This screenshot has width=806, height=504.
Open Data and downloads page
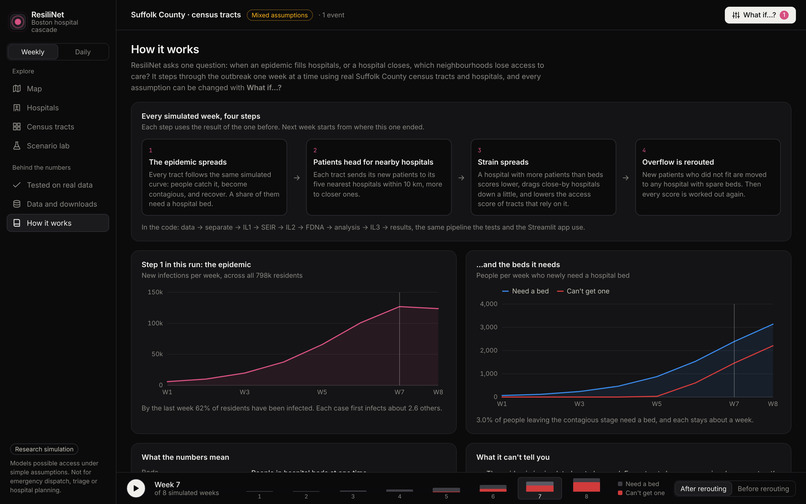click(x=58, y=204)
